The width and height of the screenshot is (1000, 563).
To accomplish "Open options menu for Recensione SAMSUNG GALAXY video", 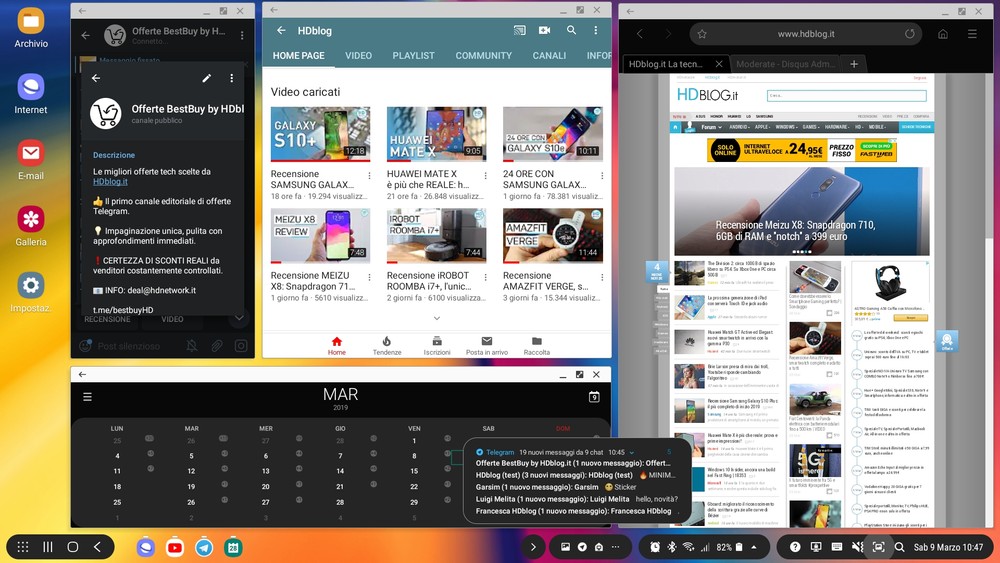I will [369, 175].
